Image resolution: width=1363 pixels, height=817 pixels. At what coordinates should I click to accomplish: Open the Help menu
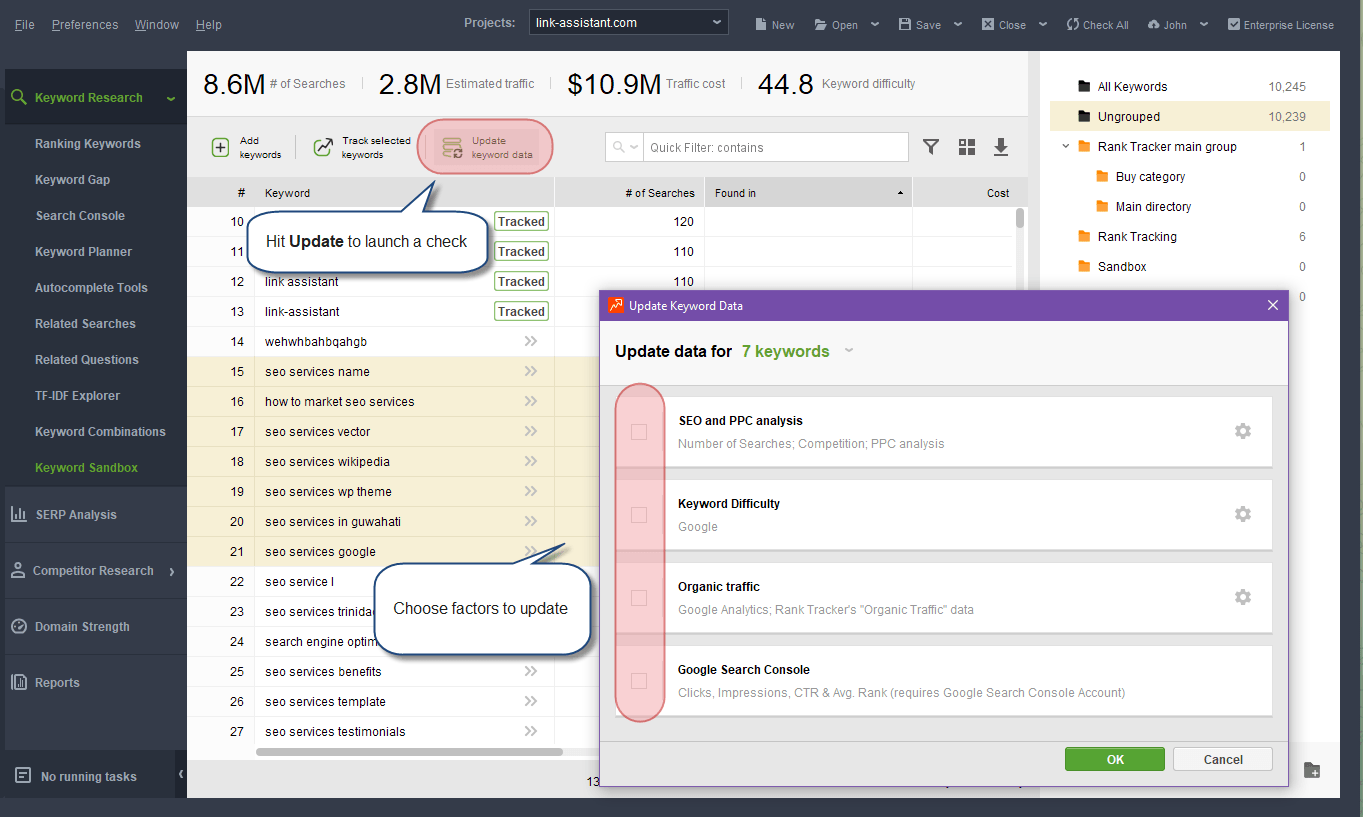point(209,24)
